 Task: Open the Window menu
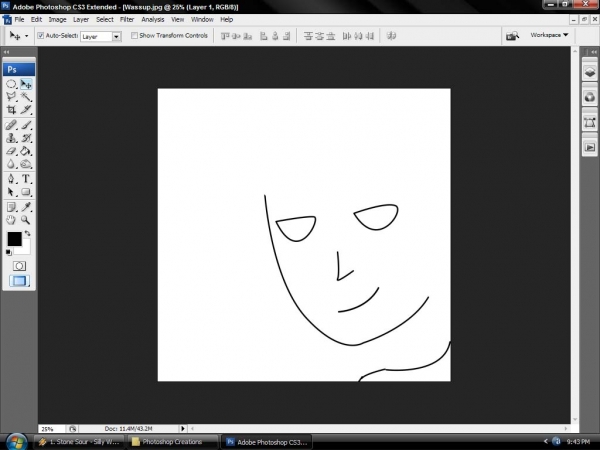[x=202, y=20]
